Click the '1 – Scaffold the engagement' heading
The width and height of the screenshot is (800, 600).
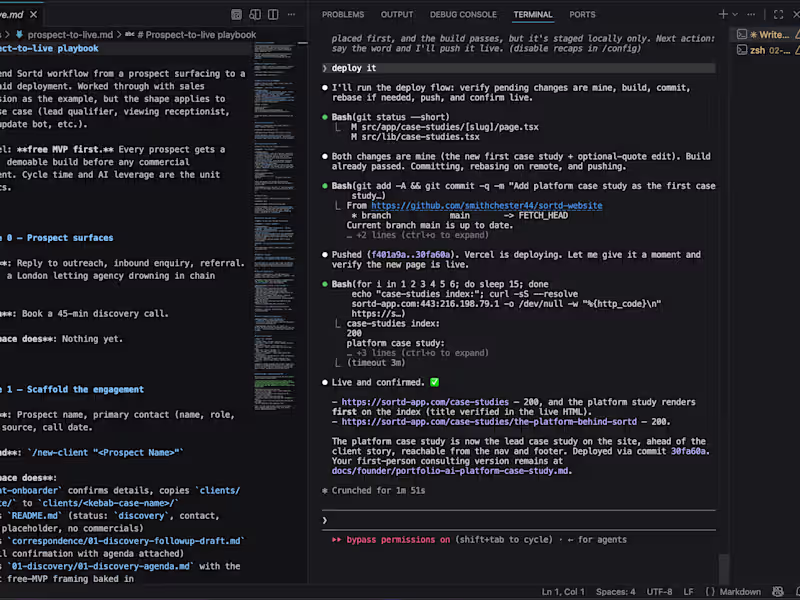[75, 389]
